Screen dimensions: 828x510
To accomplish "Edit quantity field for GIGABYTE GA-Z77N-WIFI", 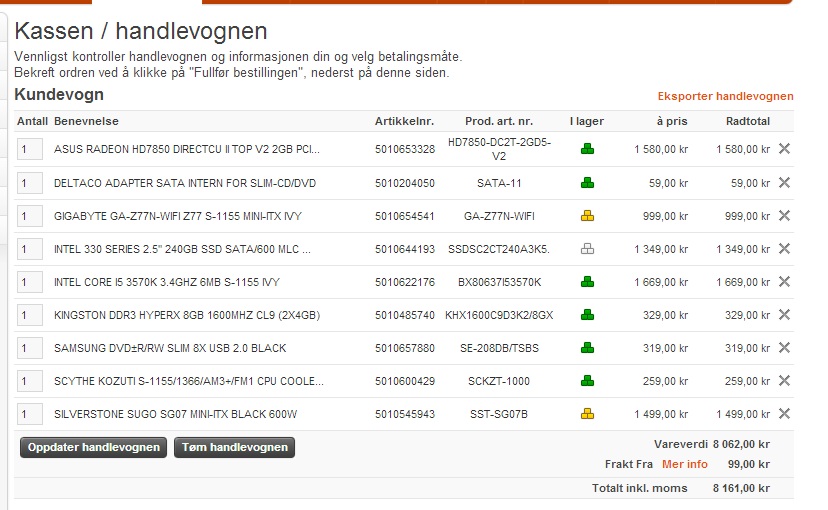I will [30, 216].
